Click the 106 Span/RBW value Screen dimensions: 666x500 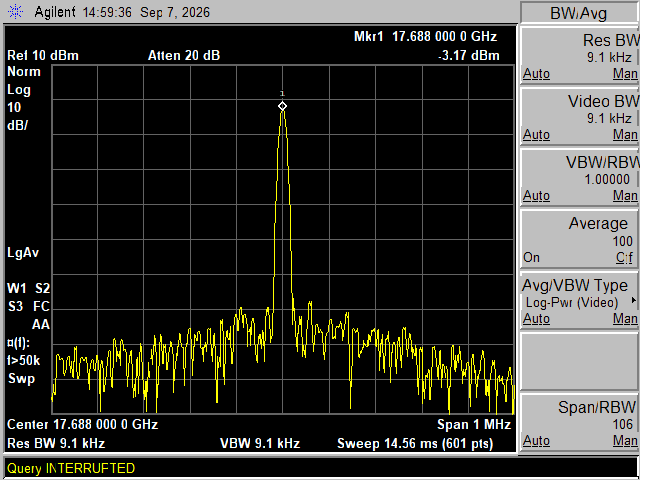pyautogui.click(x=623, y=424)
